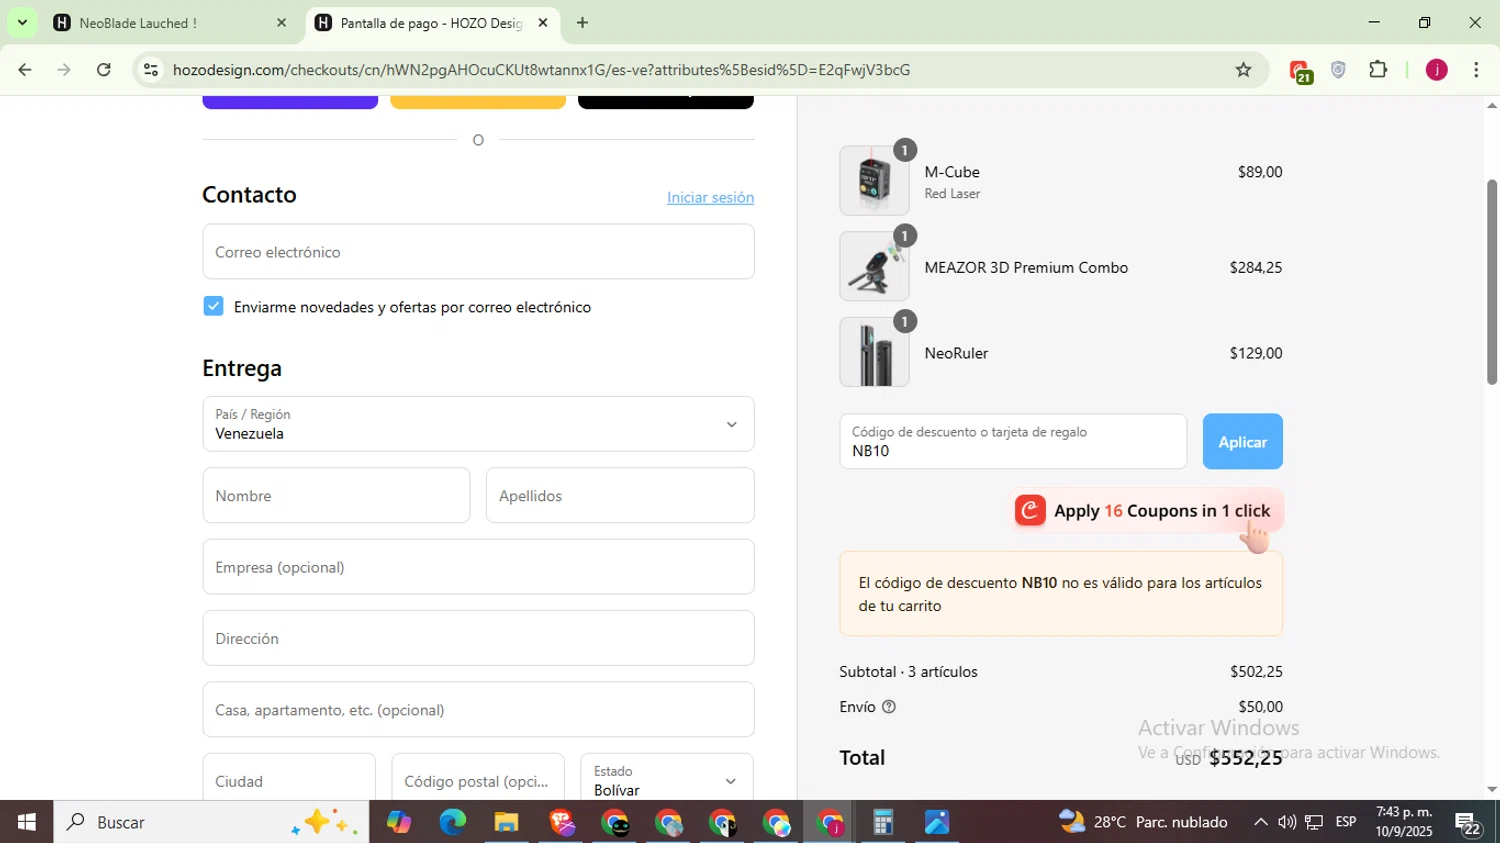
Task: Switch the ESP input language
Action: pos(1346,822)
